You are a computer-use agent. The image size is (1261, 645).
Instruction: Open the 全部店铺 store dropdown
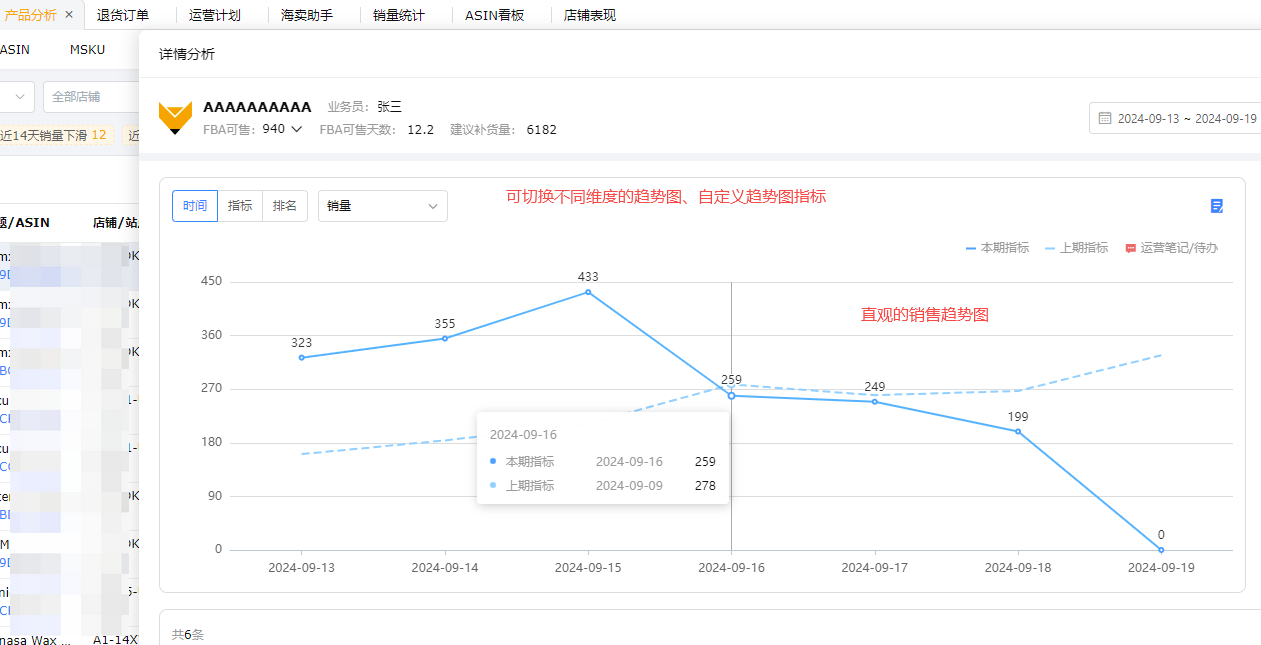(90, 97)
